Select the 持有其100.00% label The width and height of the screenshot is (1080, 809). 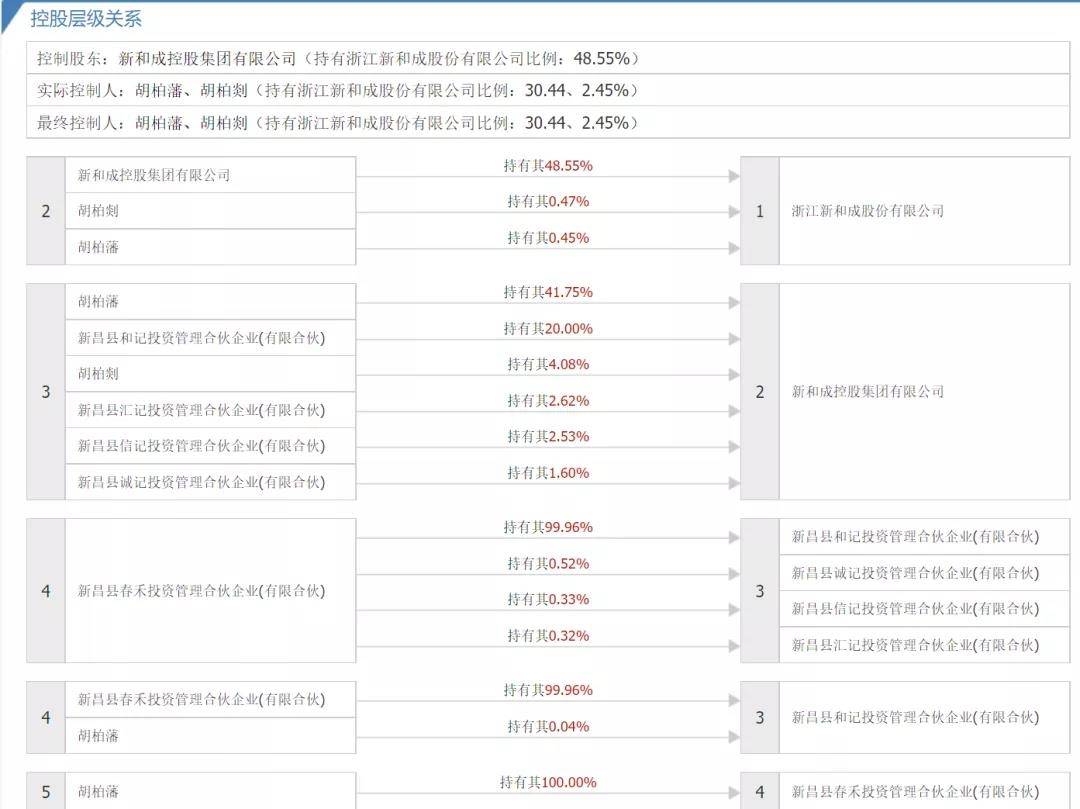click(x=548, y=782)
